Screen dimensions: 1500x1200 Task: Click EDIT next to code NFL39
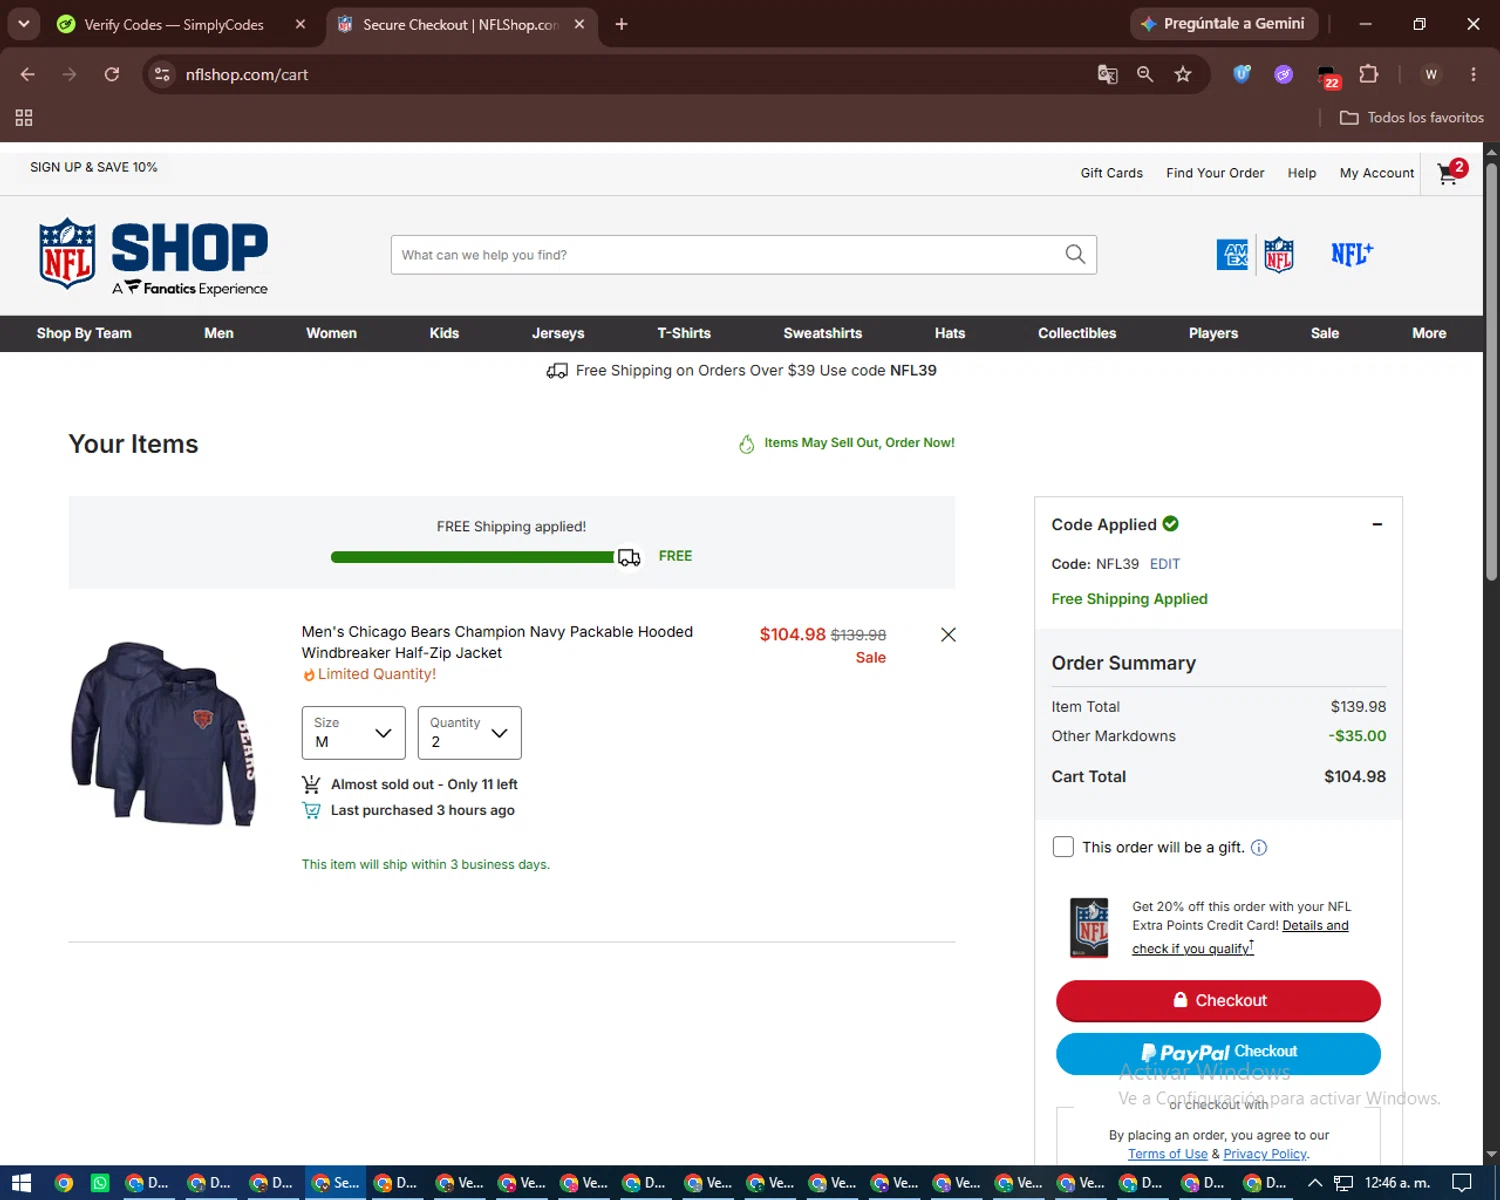pos(1165,564)
